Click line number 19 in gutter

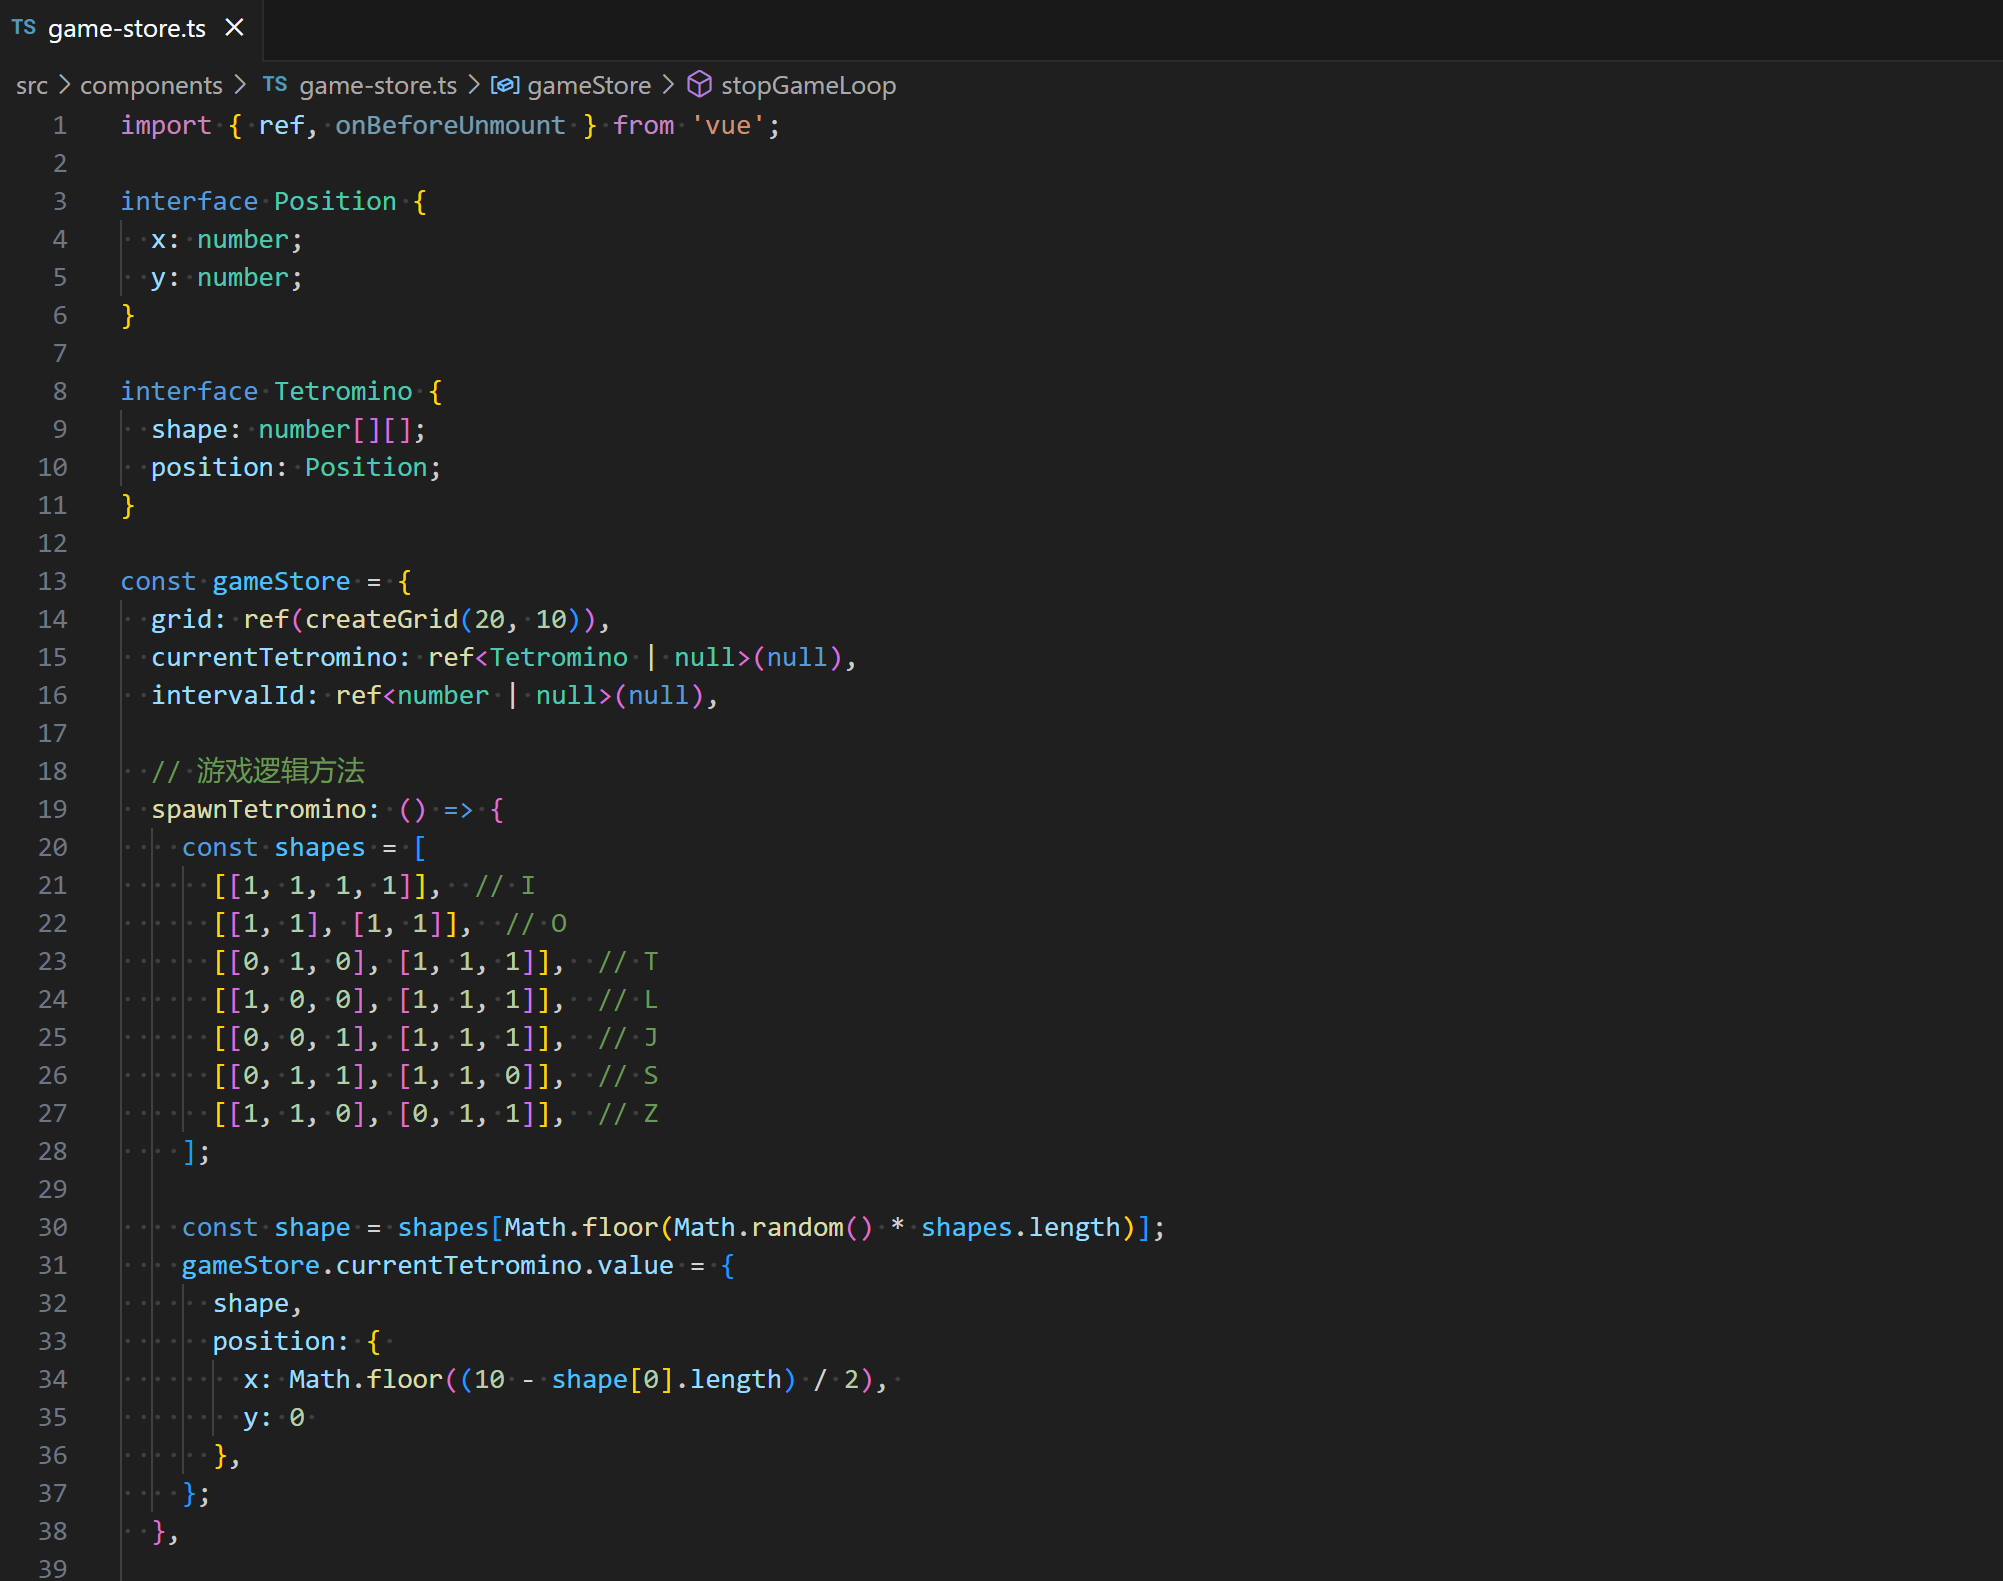click(x=52, y=809)
